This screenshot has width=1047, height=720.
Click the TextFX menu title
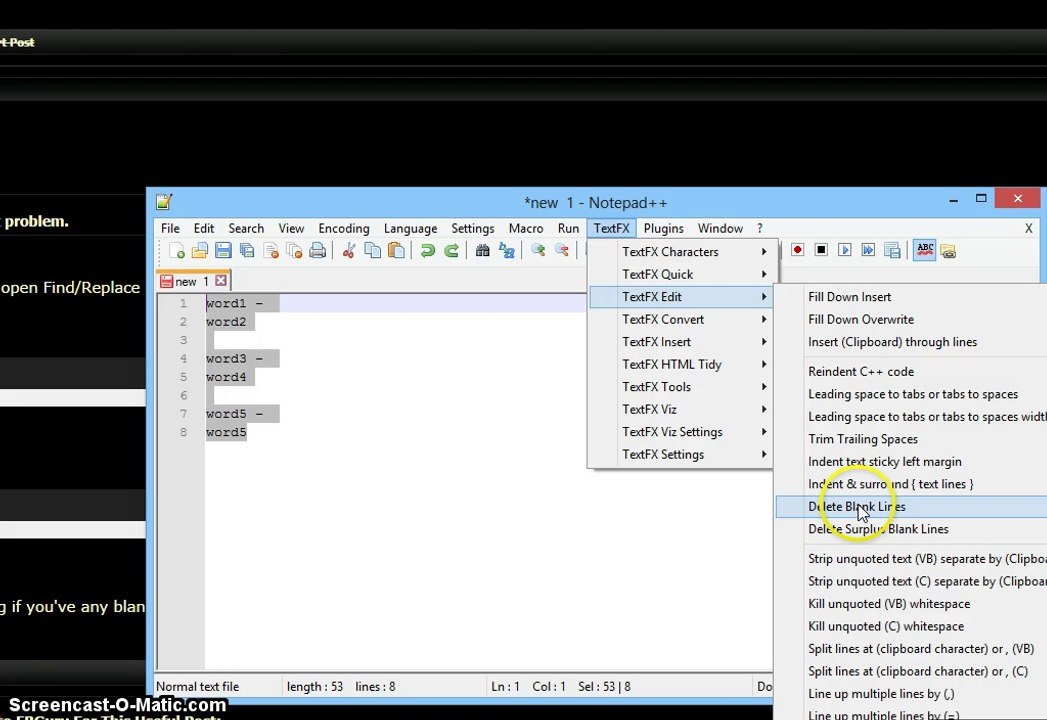612,228
